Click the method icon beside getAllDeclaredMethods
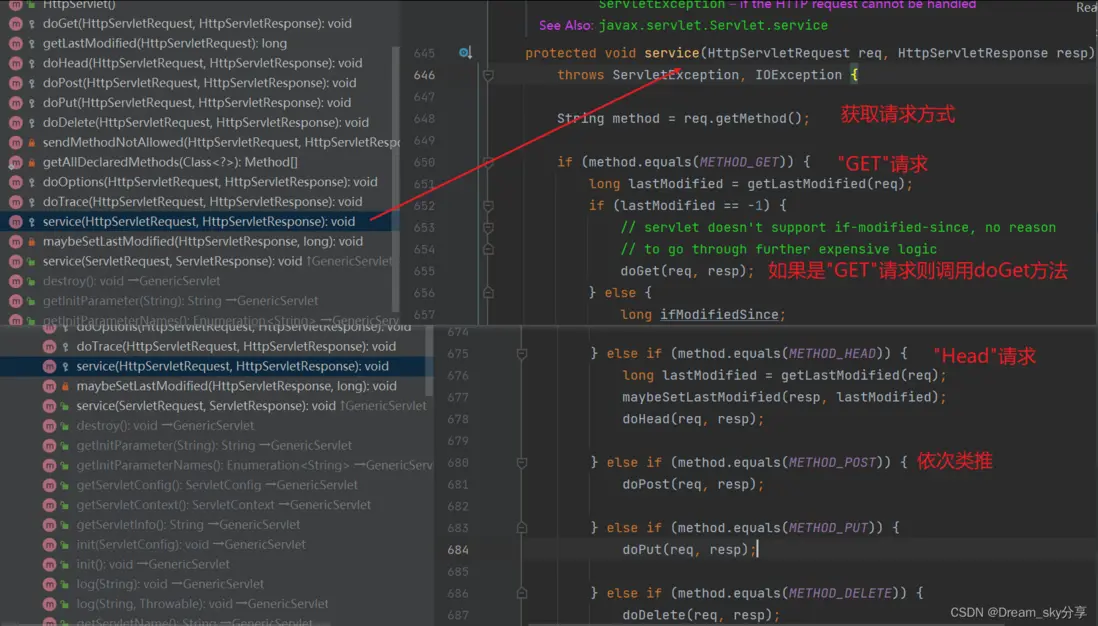 click(x=15, y=162)
